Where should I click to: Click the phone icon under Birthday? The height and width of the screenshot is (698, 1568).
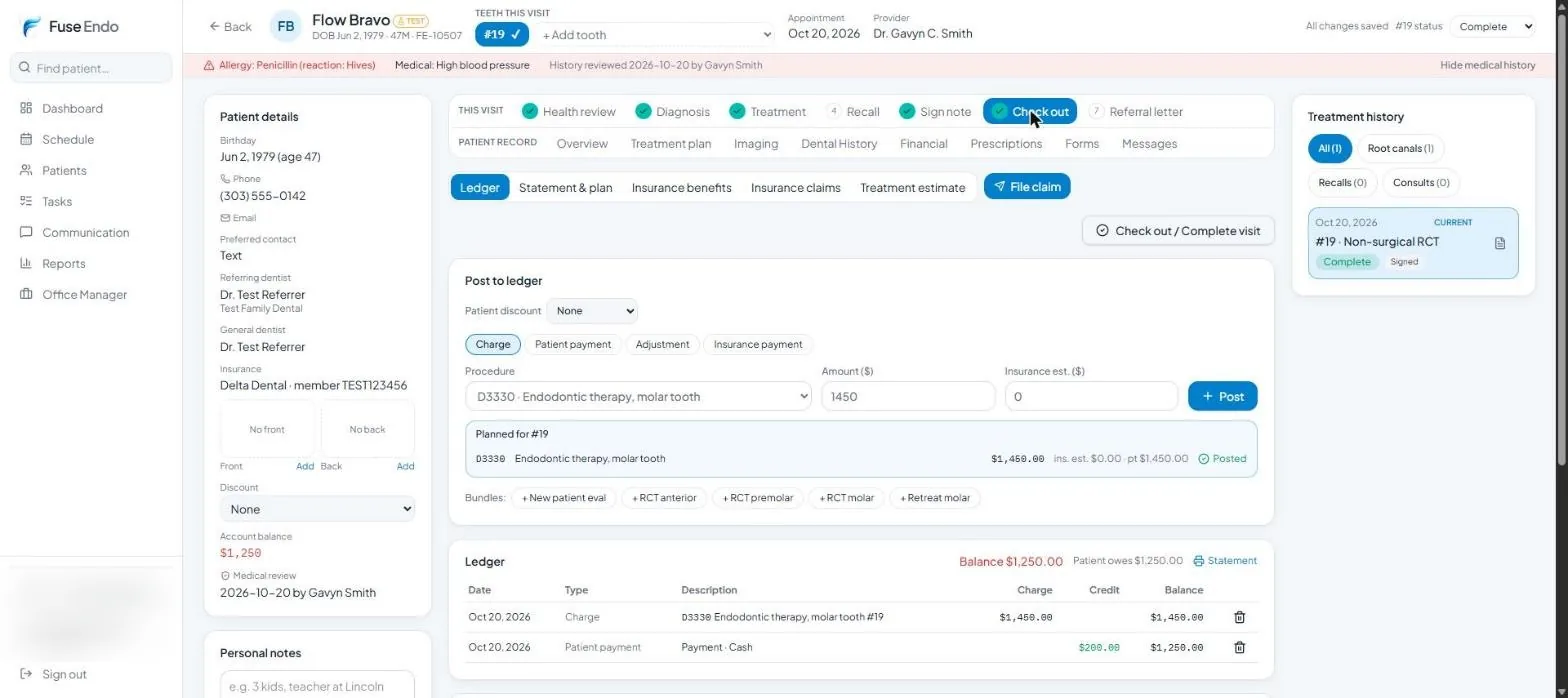point(225,179)
